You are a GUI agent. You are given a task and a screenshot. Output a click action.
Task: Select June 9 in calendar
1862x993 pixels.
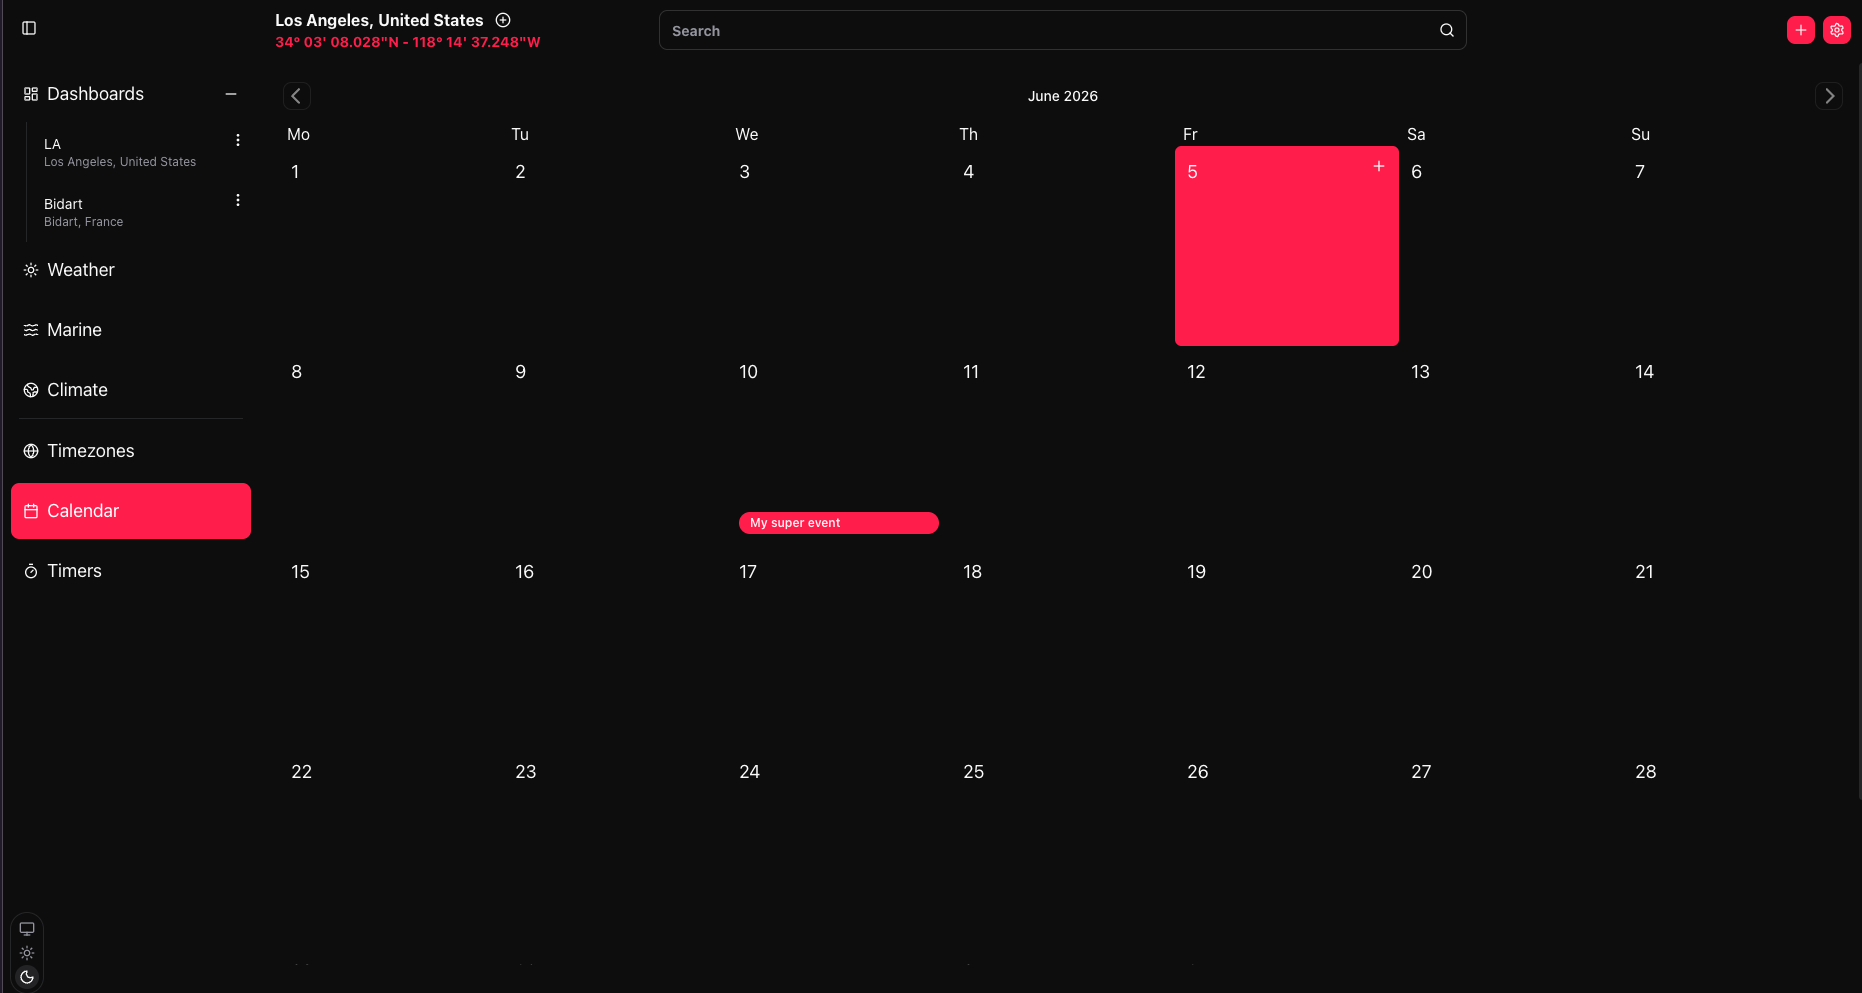click(x=615, y=446)
